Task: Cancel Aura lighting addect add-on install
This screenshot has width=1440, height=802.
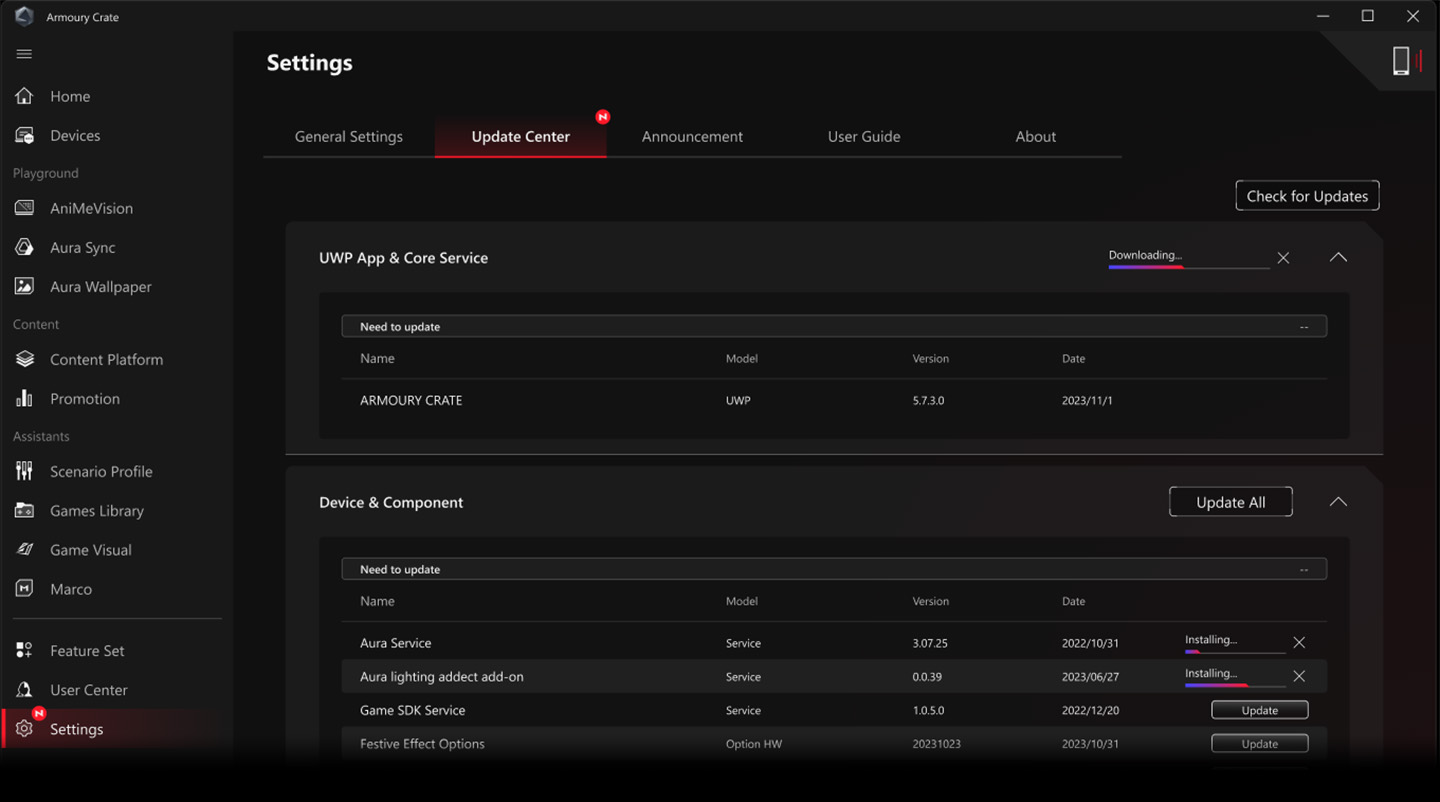Action: click(1299, 677)
